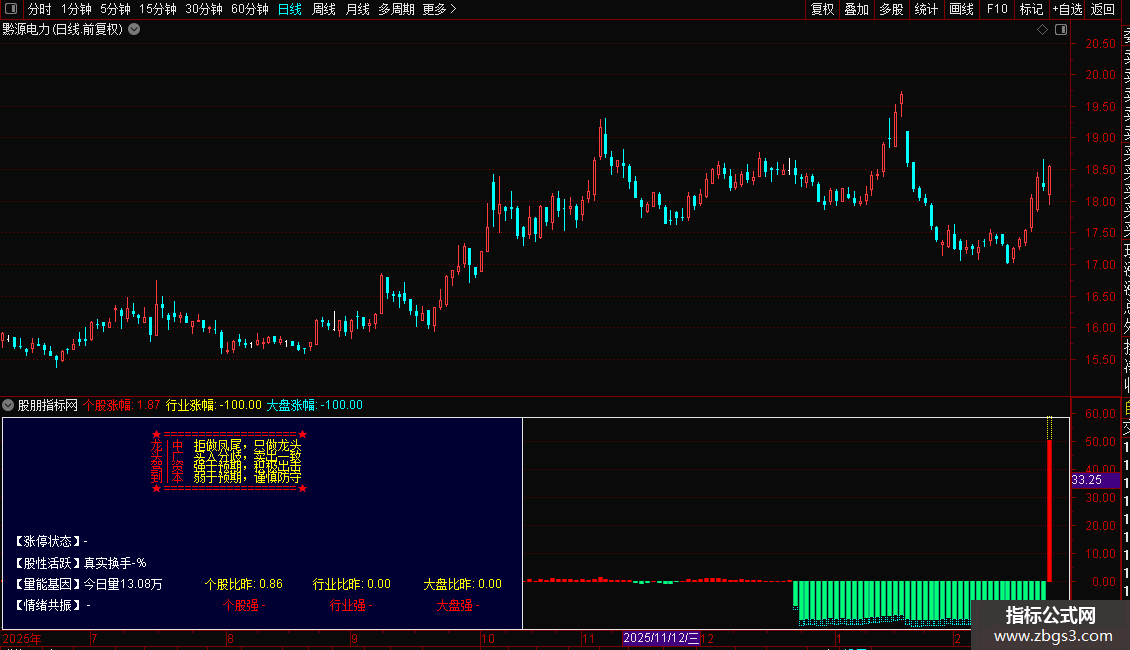Open the F10 company info

click(997, 9)
